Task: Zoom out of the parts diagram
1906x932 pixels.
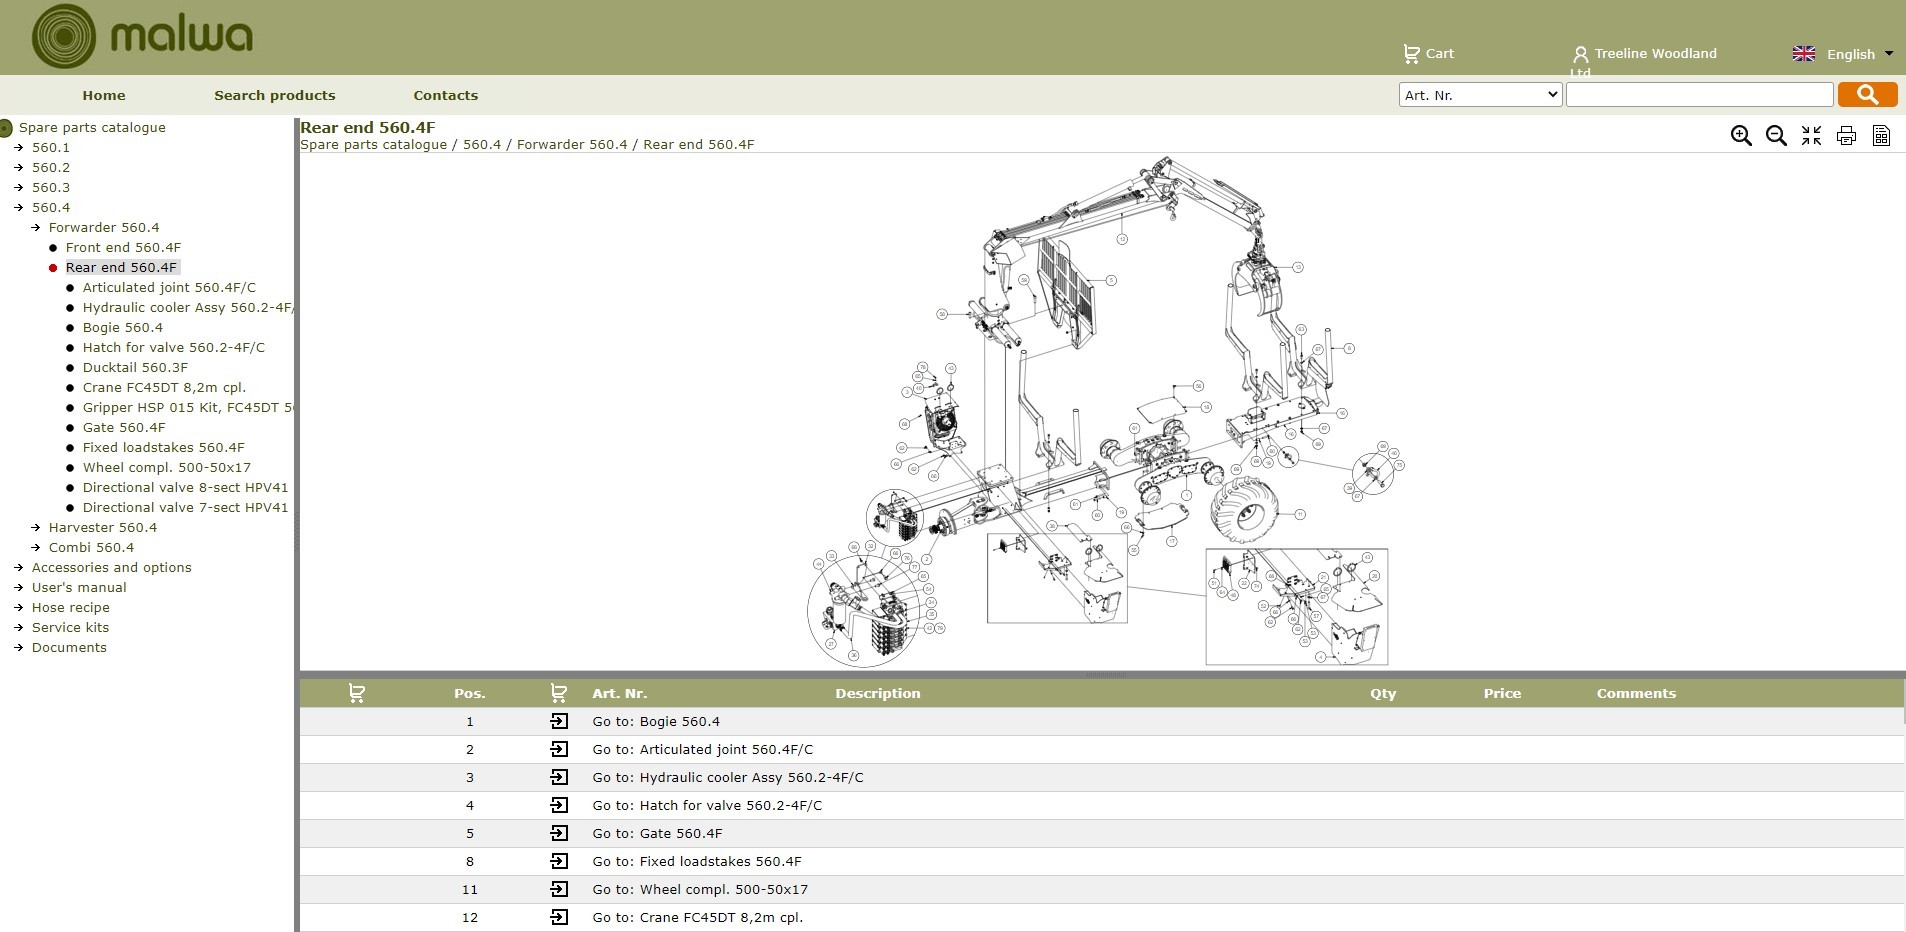Action: point(1776,135)
